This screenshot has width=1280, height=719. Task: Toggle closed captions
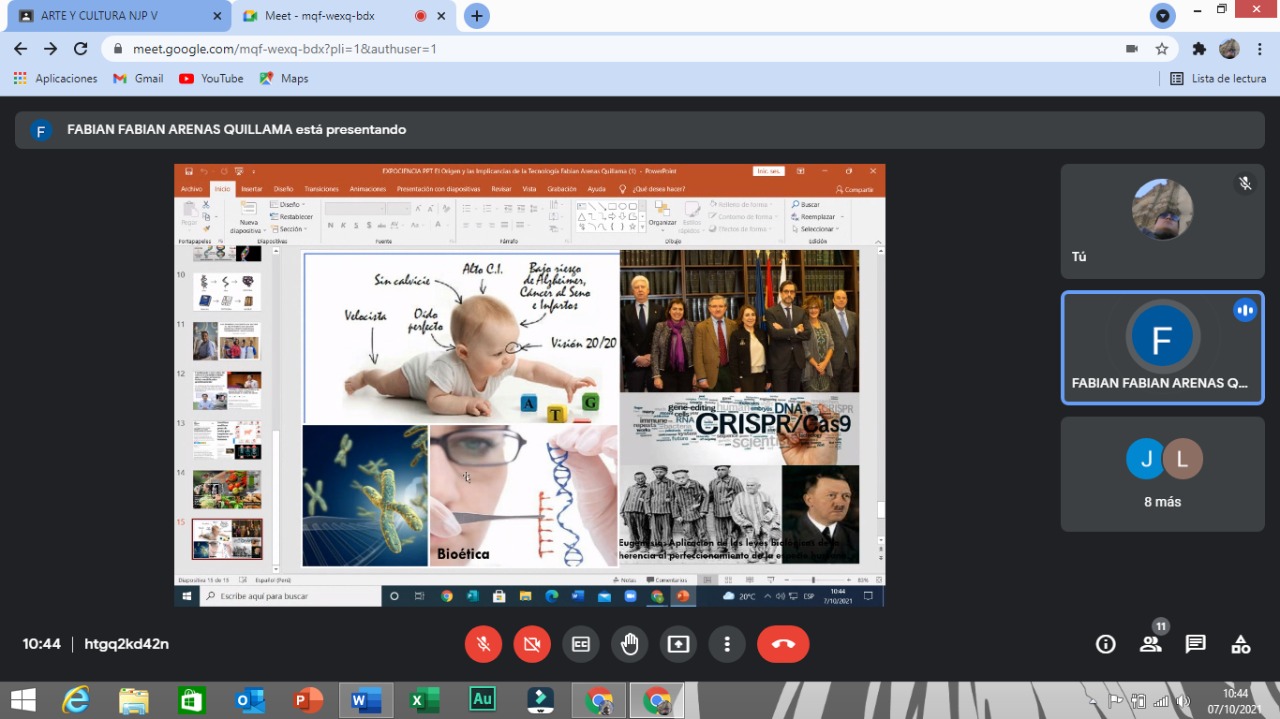(580, 644)
